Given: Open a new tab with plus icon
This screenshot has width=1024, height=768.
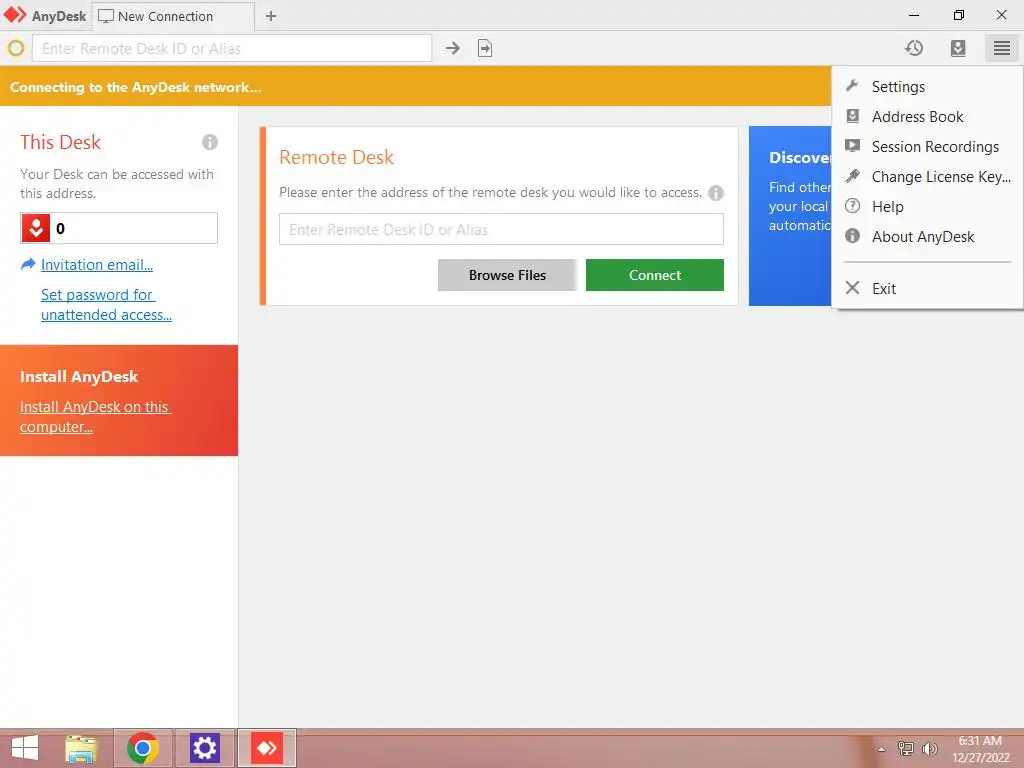Looking at the screenshot, I should pos(271,16).
